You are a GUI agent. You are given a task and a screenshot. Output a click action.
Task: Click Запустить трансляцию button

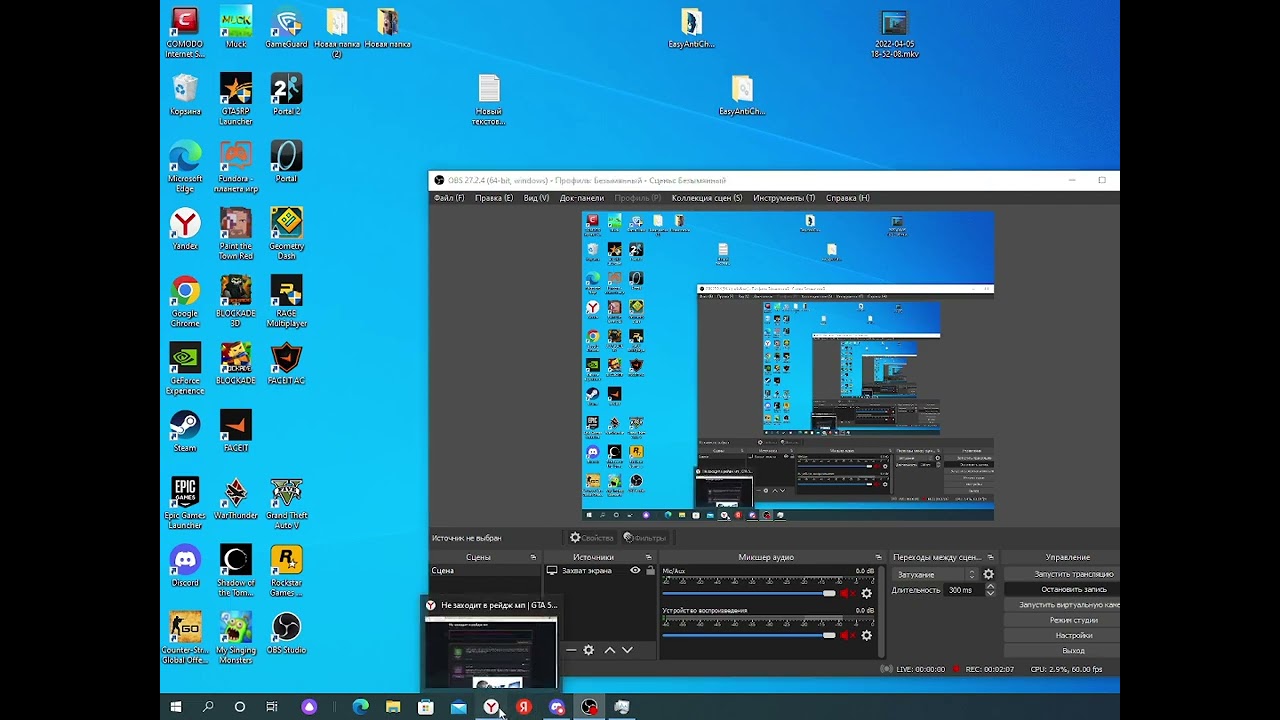click(x=1063, y=574)
